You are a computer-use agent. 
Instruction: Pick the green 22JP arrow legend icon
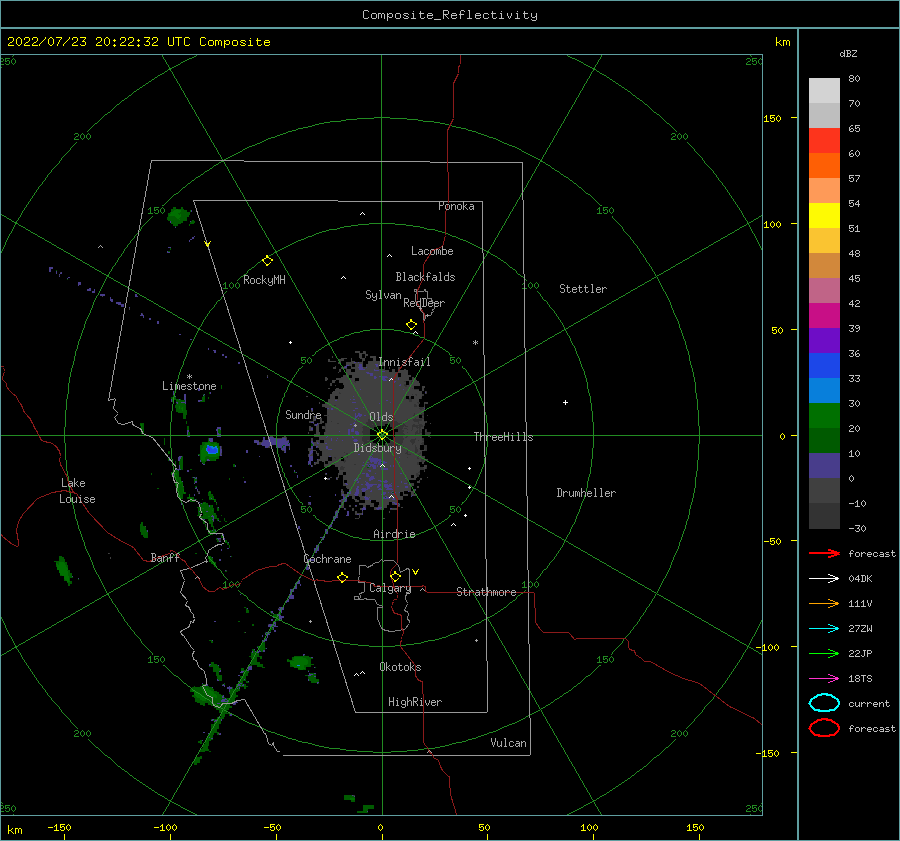pos(824,653)
